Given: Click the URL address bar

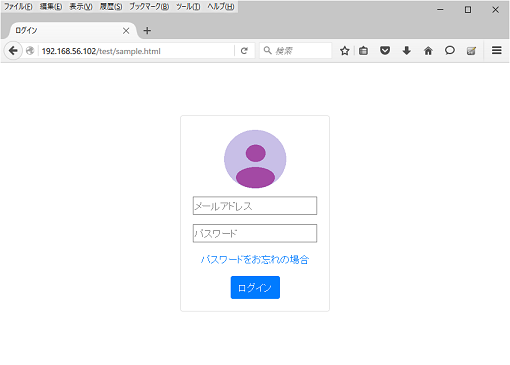Looking at the screenshot, I should [x=137, y=51].
